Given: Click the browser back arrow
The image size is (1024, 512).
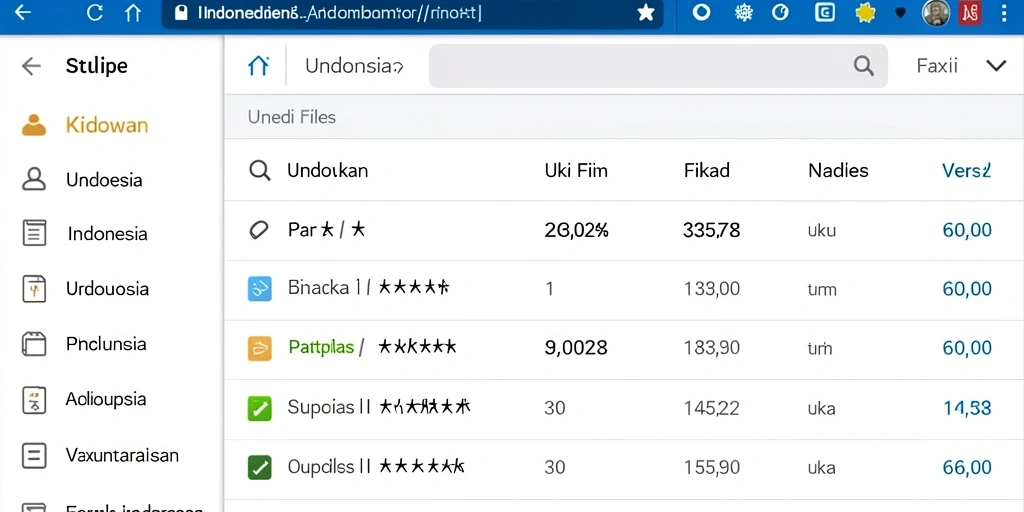Looking at the screenshot, I should click(23, 13).
